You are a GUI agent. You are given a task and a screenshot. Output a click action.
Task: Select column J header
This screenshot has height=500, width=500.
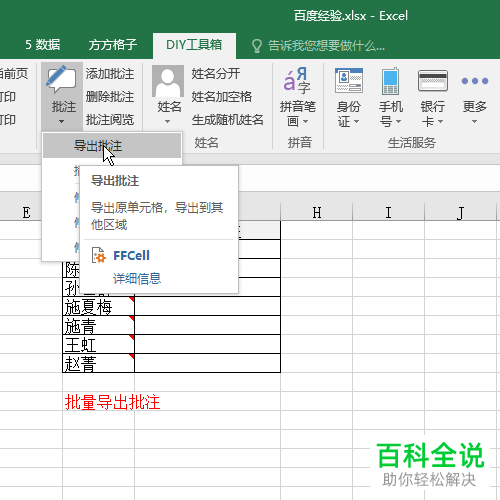(461, 212)
